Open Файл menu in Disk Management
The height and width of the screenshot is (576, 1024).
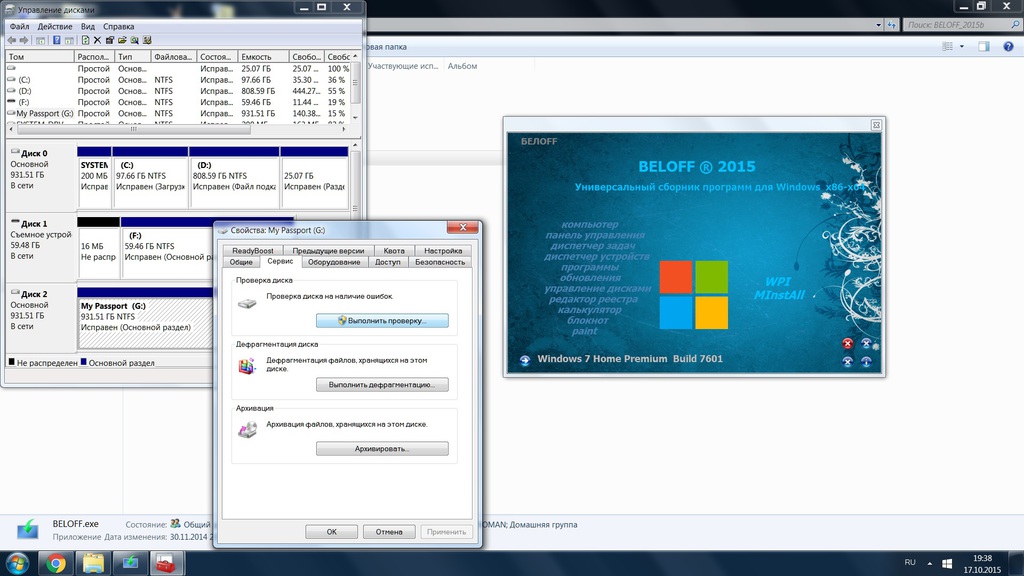(x=19, y=27)
